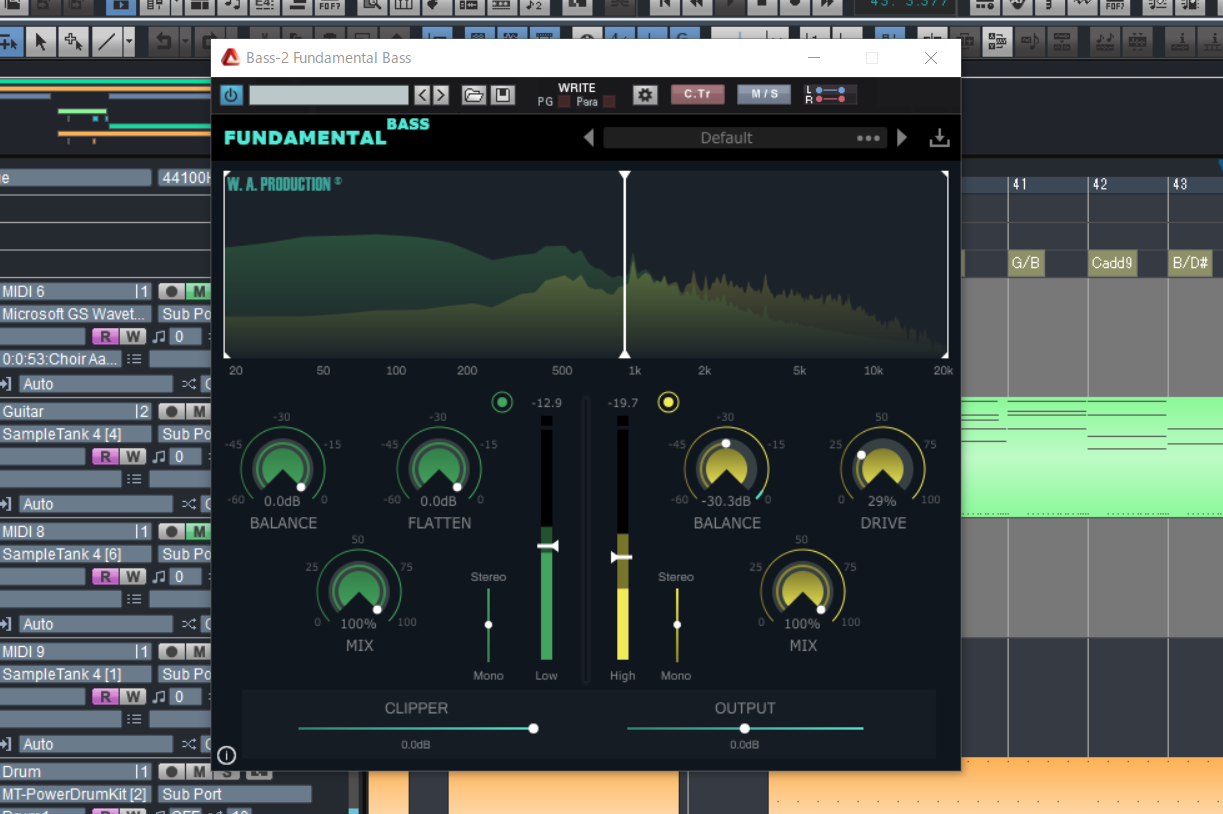Click the crossed-arrows icon beside Guitar Auto
The width and height of the screenshot is (1223, 814).
[x=189, y=504]
